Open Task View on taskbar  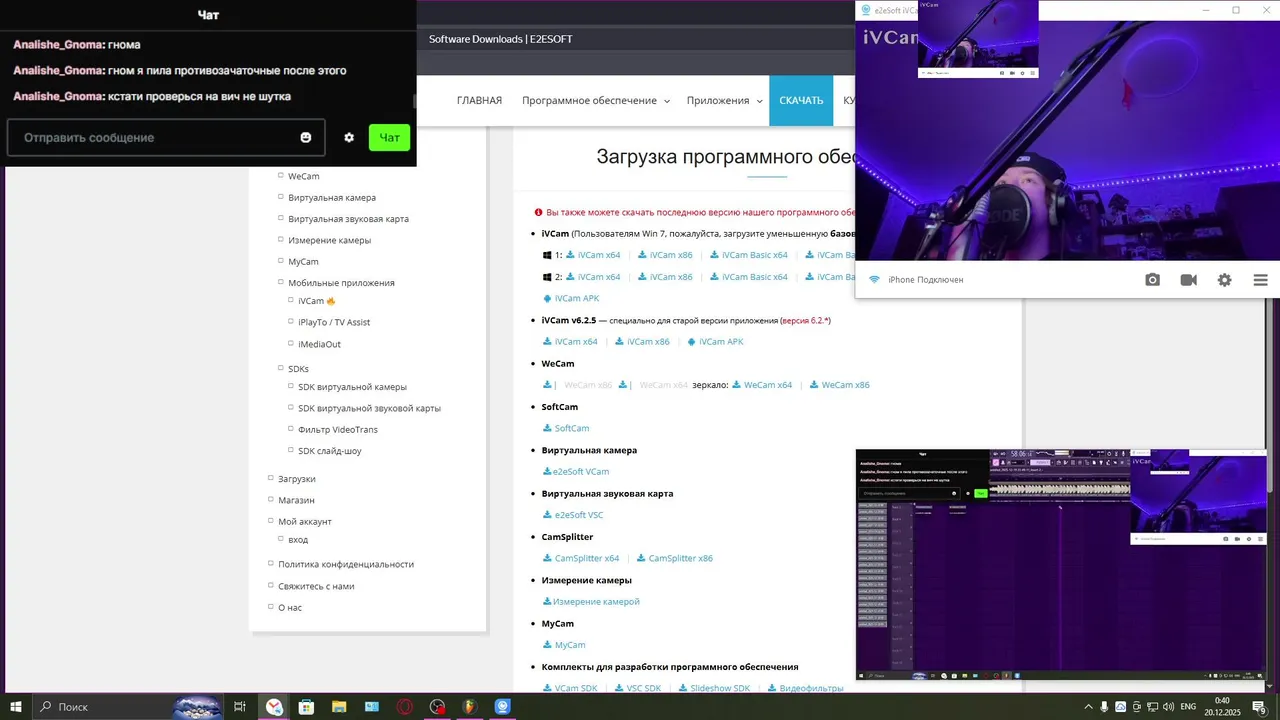click(x=240, y=707)
